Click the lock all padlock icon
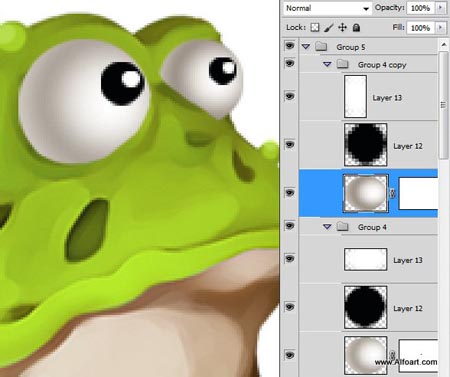450x377 pixels. pos(356,27)
